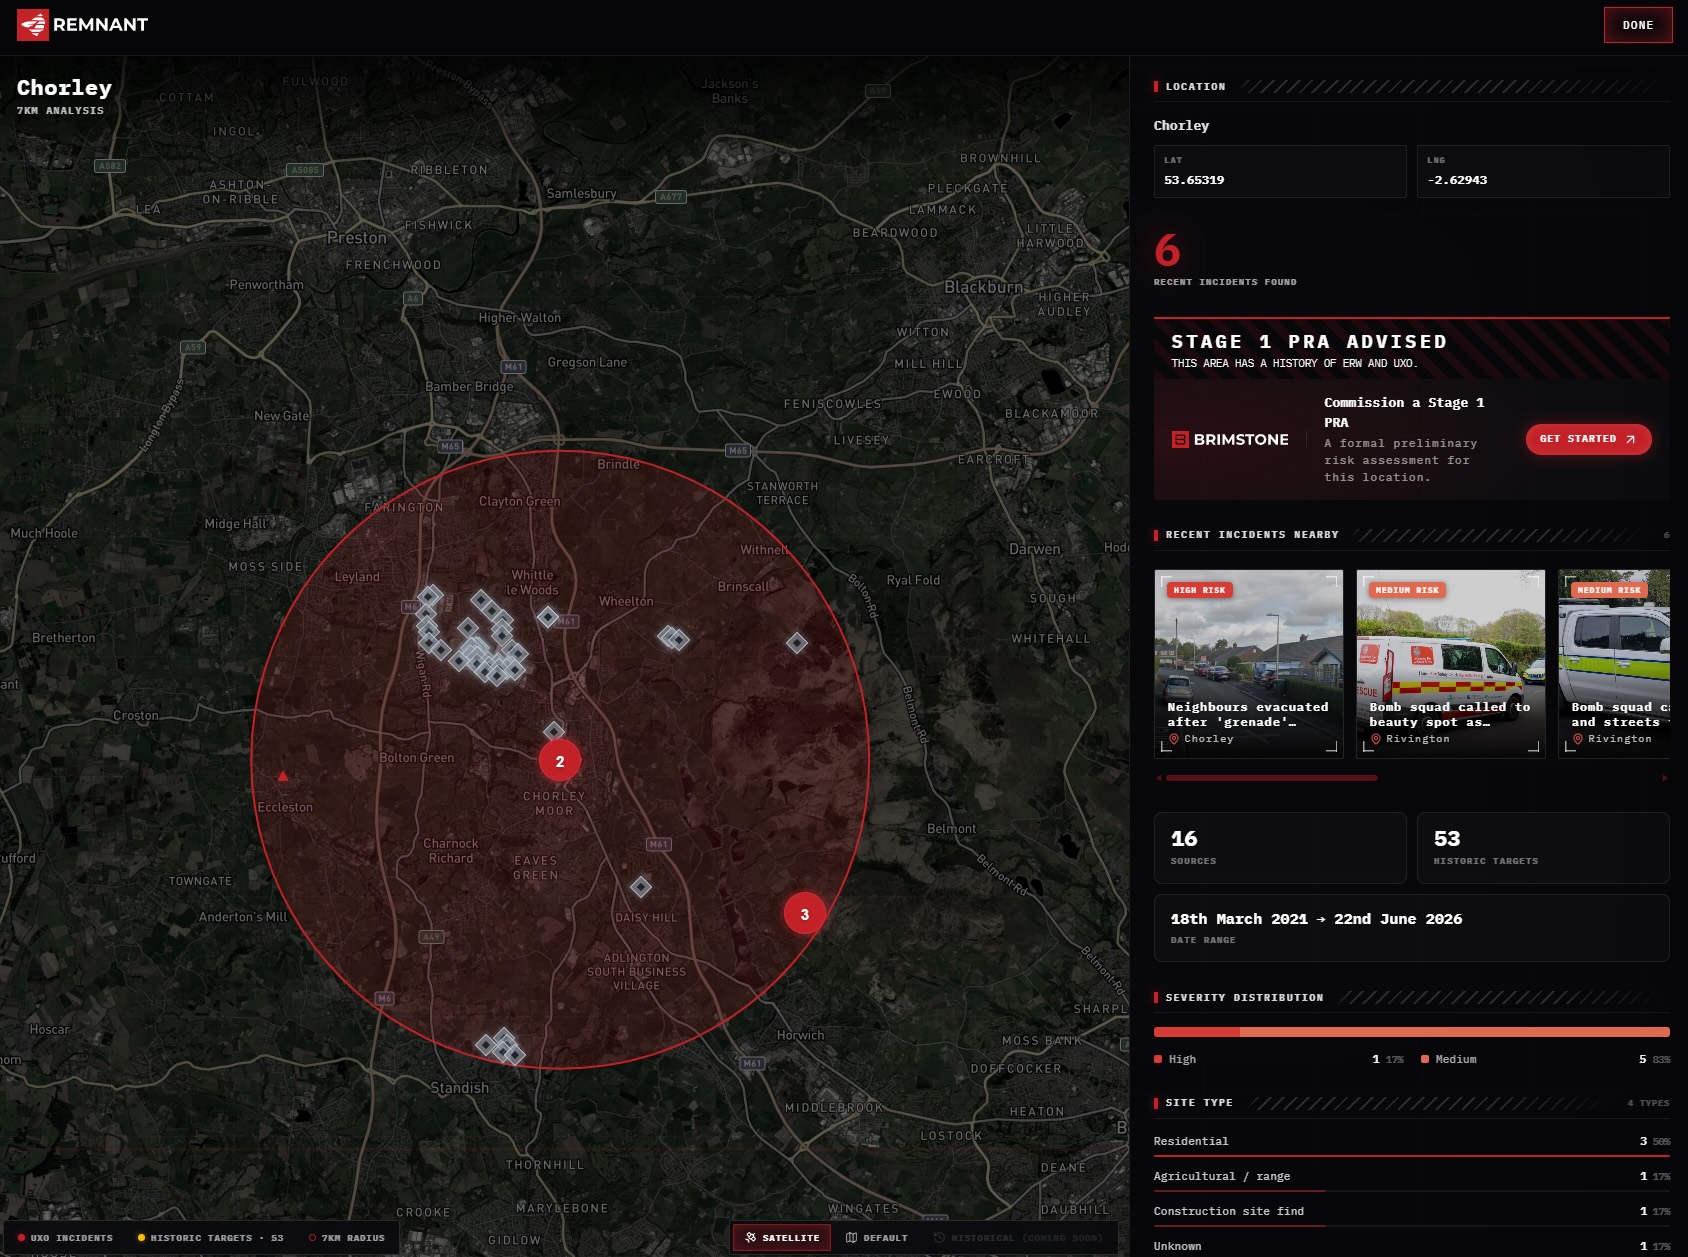This screenshot has width=1688, height=1257.
Task: Toggle the UXO Incidents legend item
Action: pos(65,1238)
